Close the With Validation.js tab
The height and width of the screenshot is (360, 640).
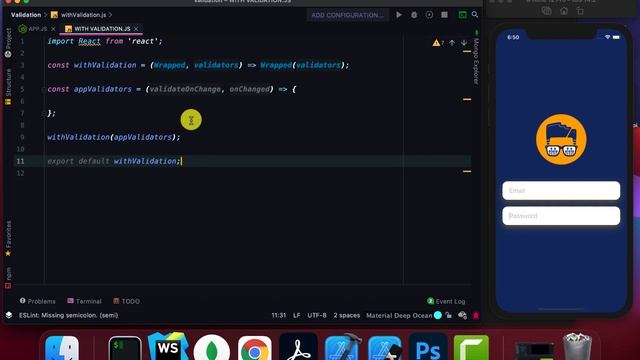pos(136,29)
